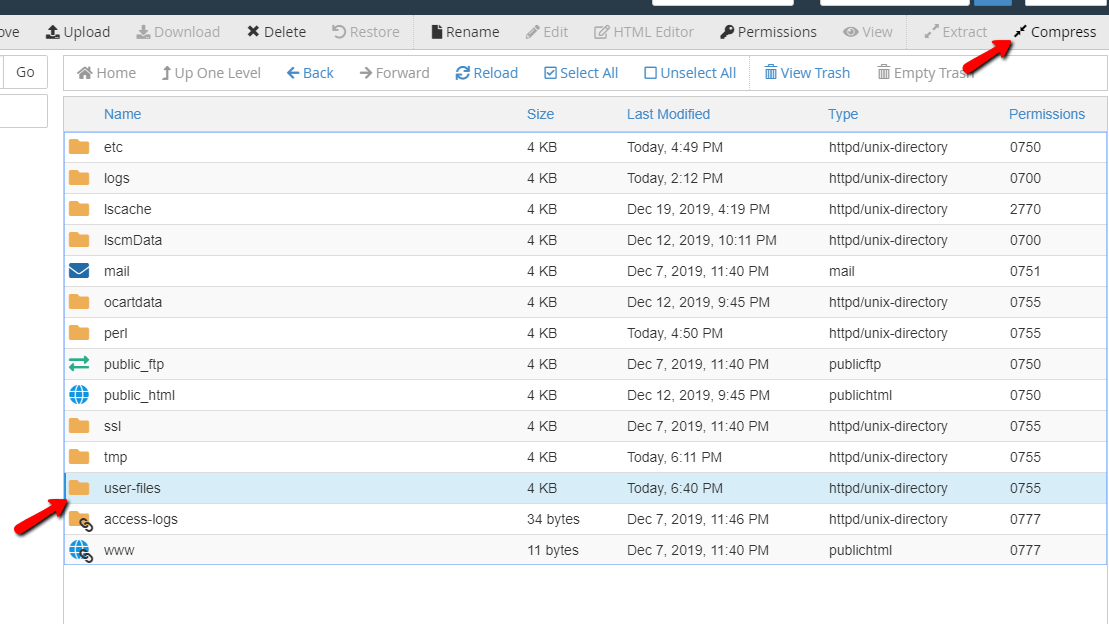Click the publicftp type cell

[x=855, y=364]
